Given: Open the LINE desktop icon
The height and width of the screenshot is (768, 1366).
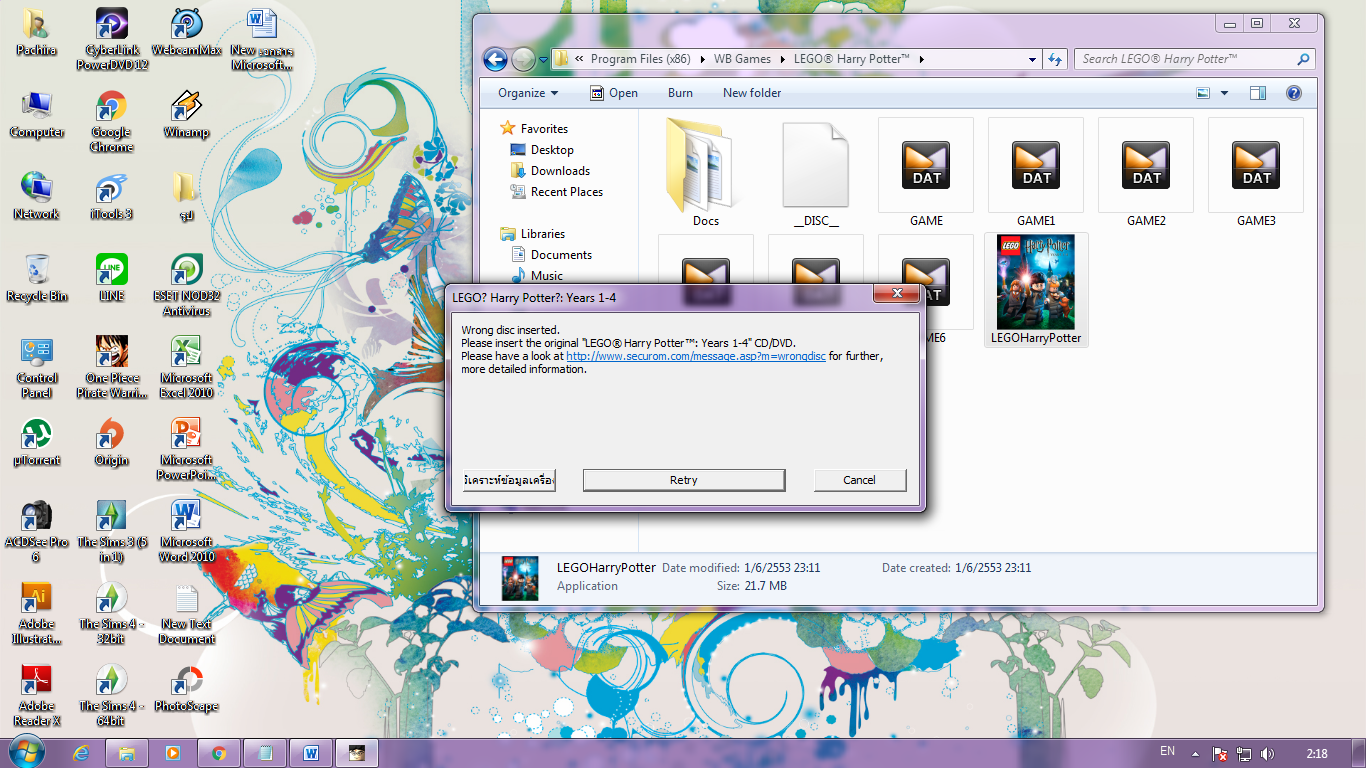Looking at the screenshot, I should click(x=111, y=277).
